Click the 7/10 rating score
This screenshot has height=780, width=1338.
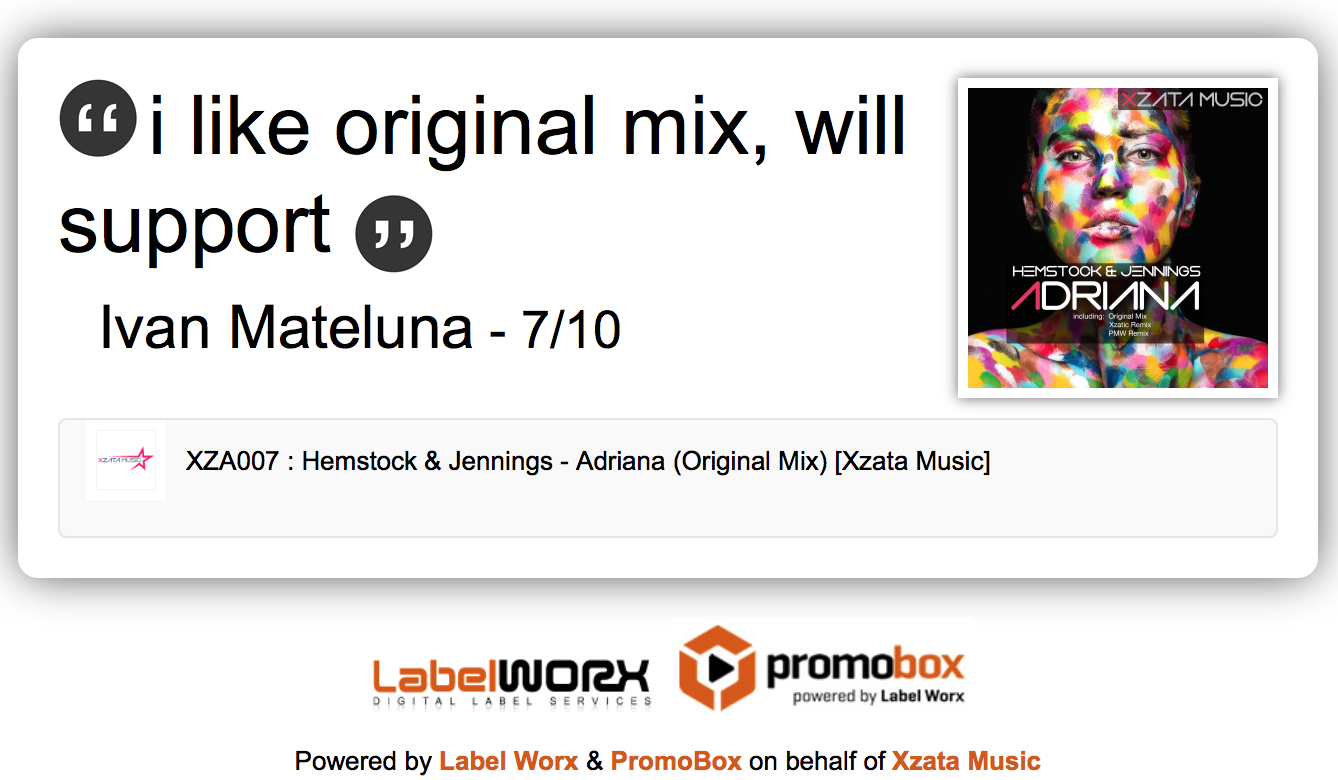coord(571,329)
